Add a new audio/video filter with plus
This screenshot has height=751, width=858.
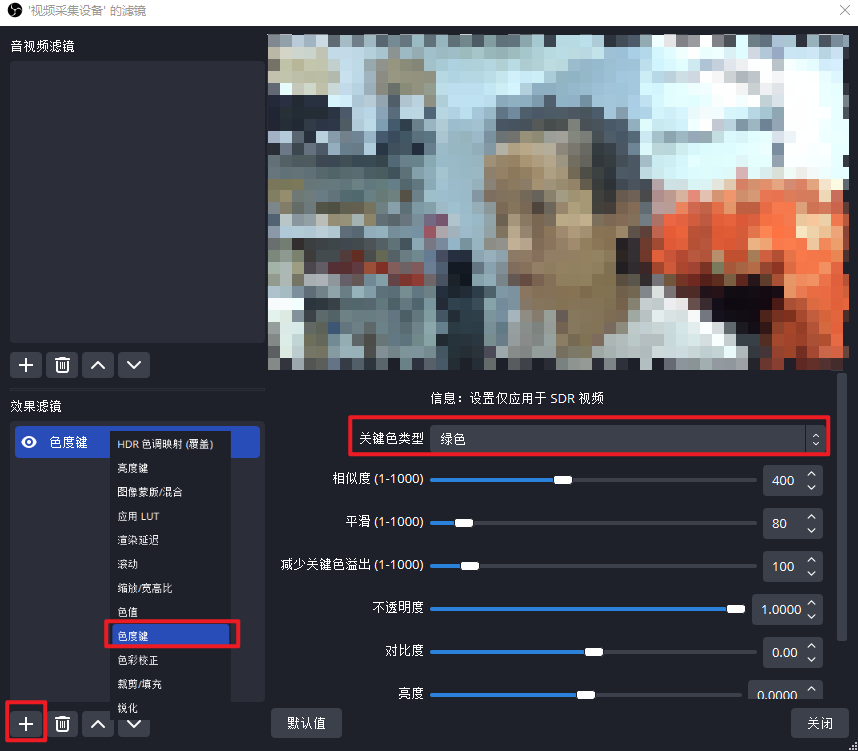[x=26, y=365]
